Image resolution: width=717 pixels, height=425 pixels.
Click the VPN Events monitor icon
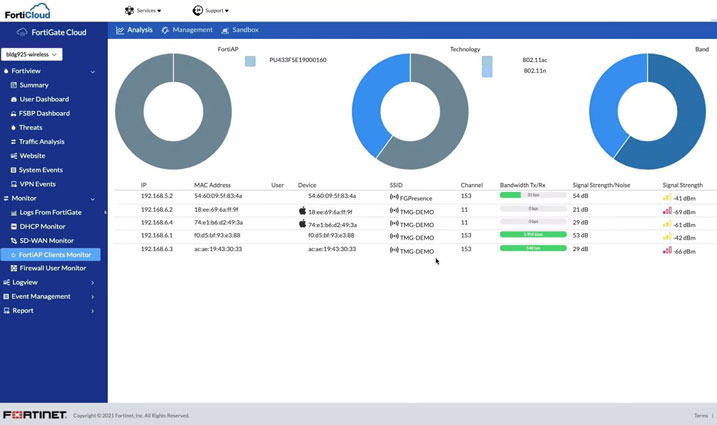pos(13,184)
